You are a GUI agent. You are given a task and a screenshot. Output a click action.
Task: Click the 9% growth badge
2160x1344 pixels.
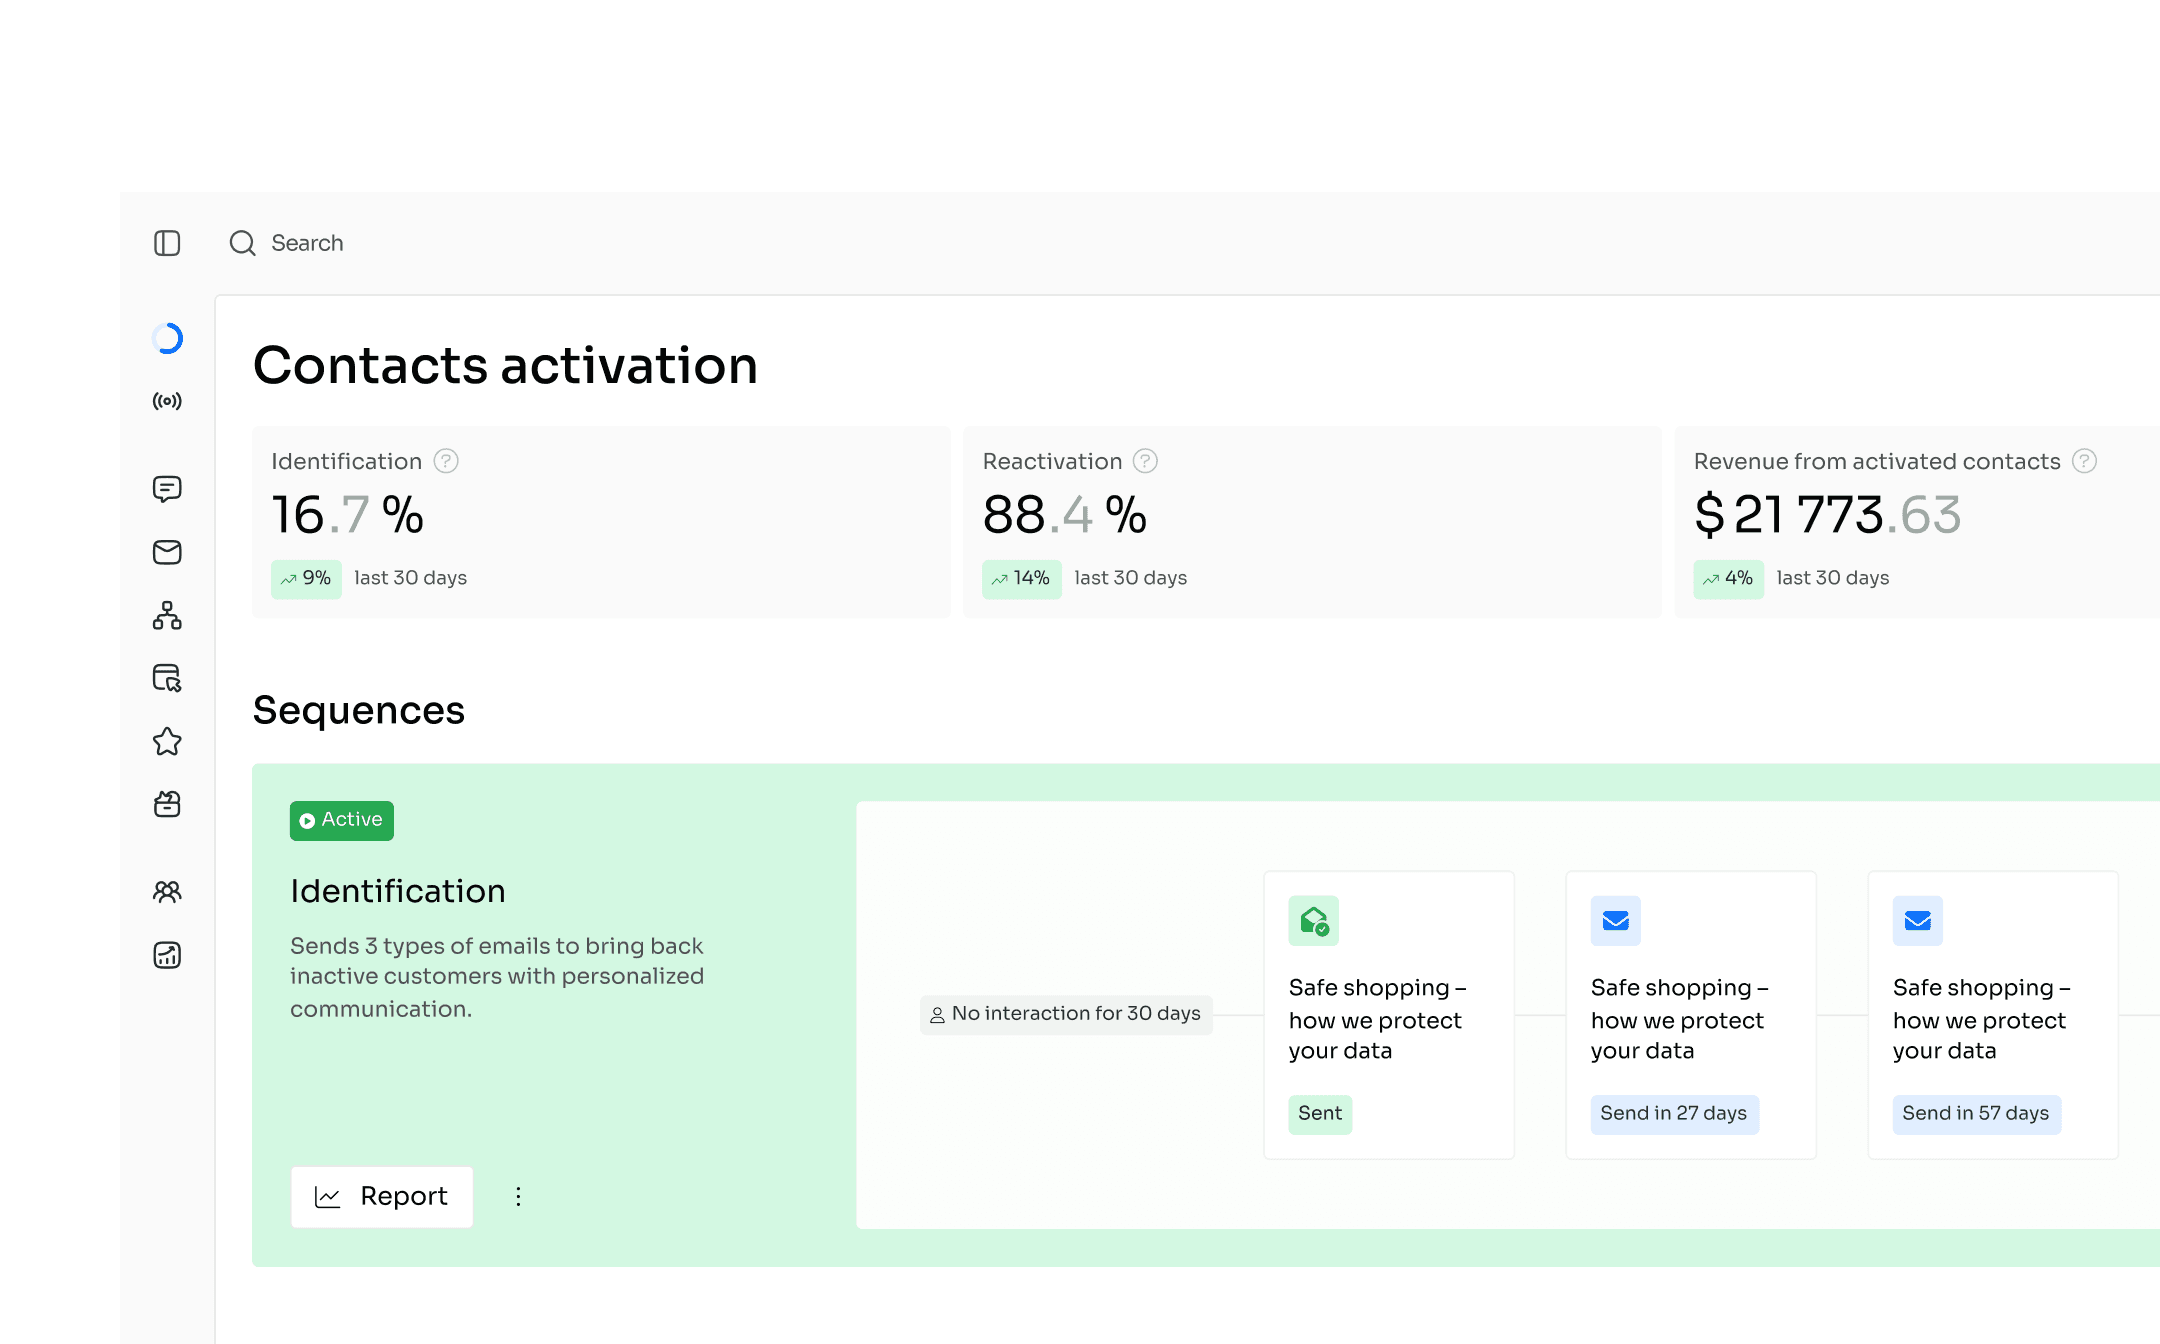306,579
